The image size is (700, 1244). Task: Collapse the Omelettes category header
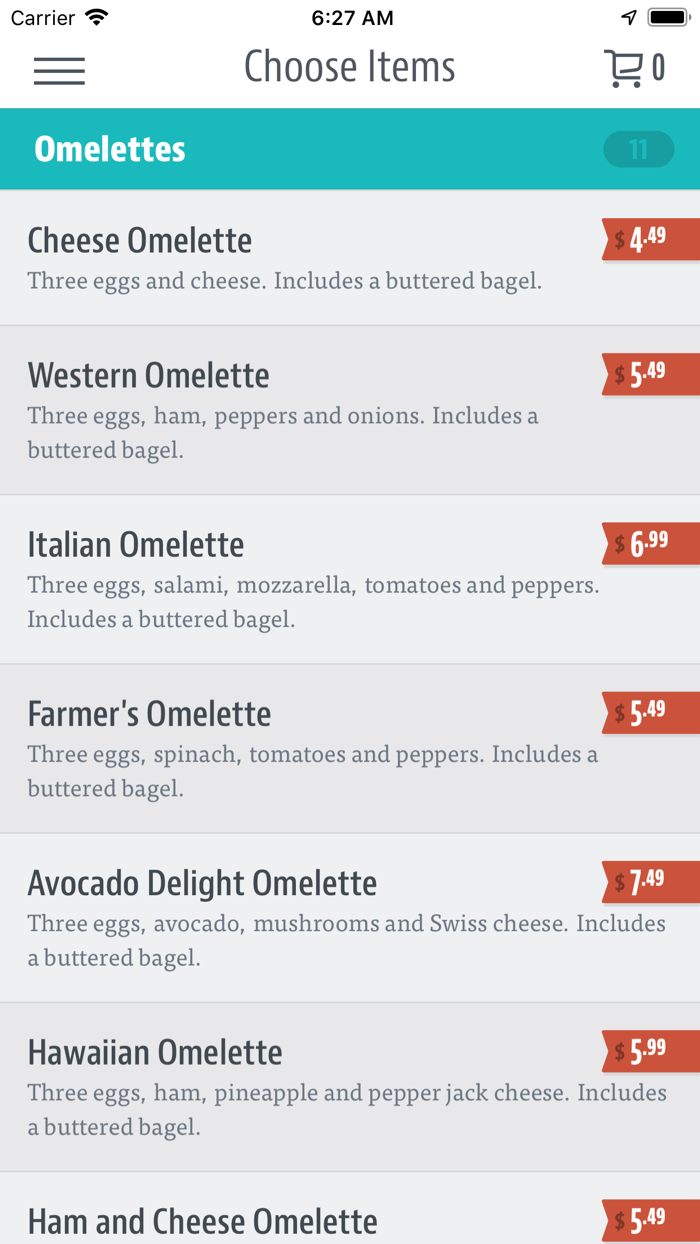300,149
